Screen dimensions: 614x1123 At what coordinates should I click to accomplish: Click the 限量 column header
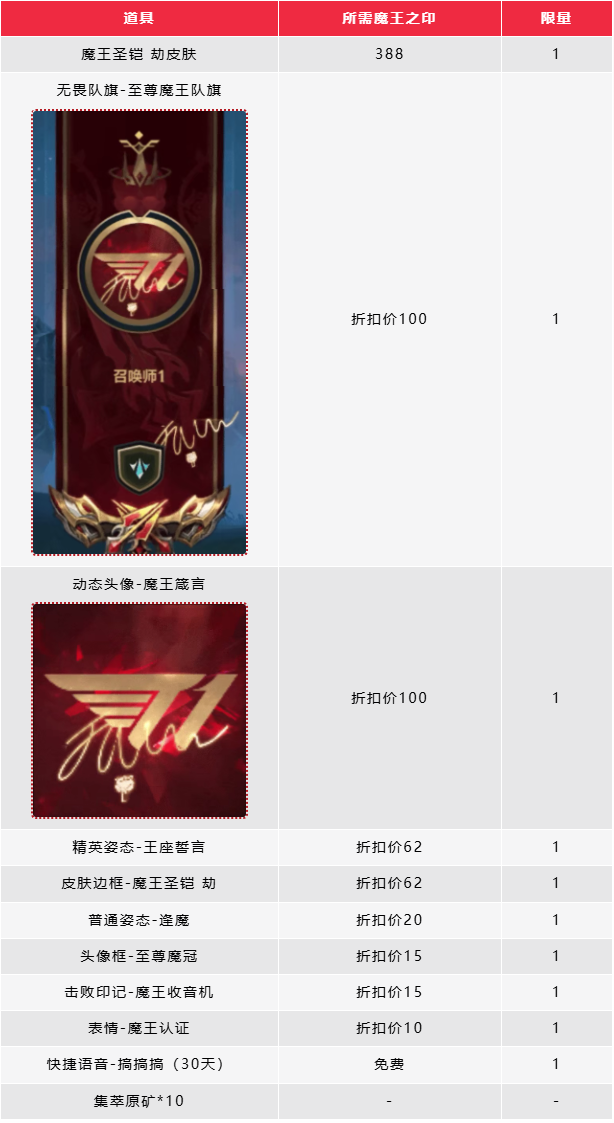pyautogui.click(x=556, y=19)
